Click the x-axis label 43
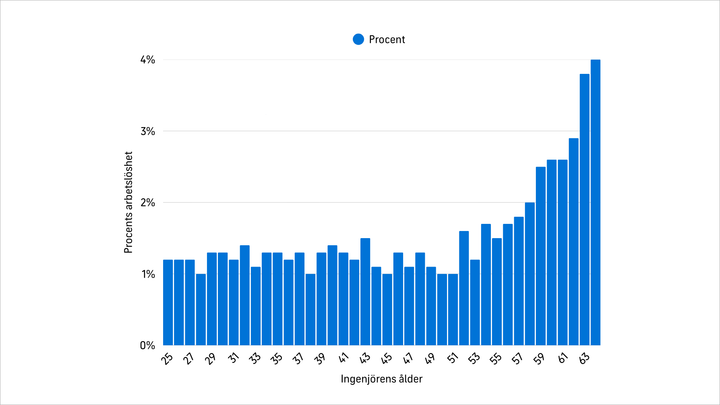This screenshot has width=720, height=405. tap(364, 358)
